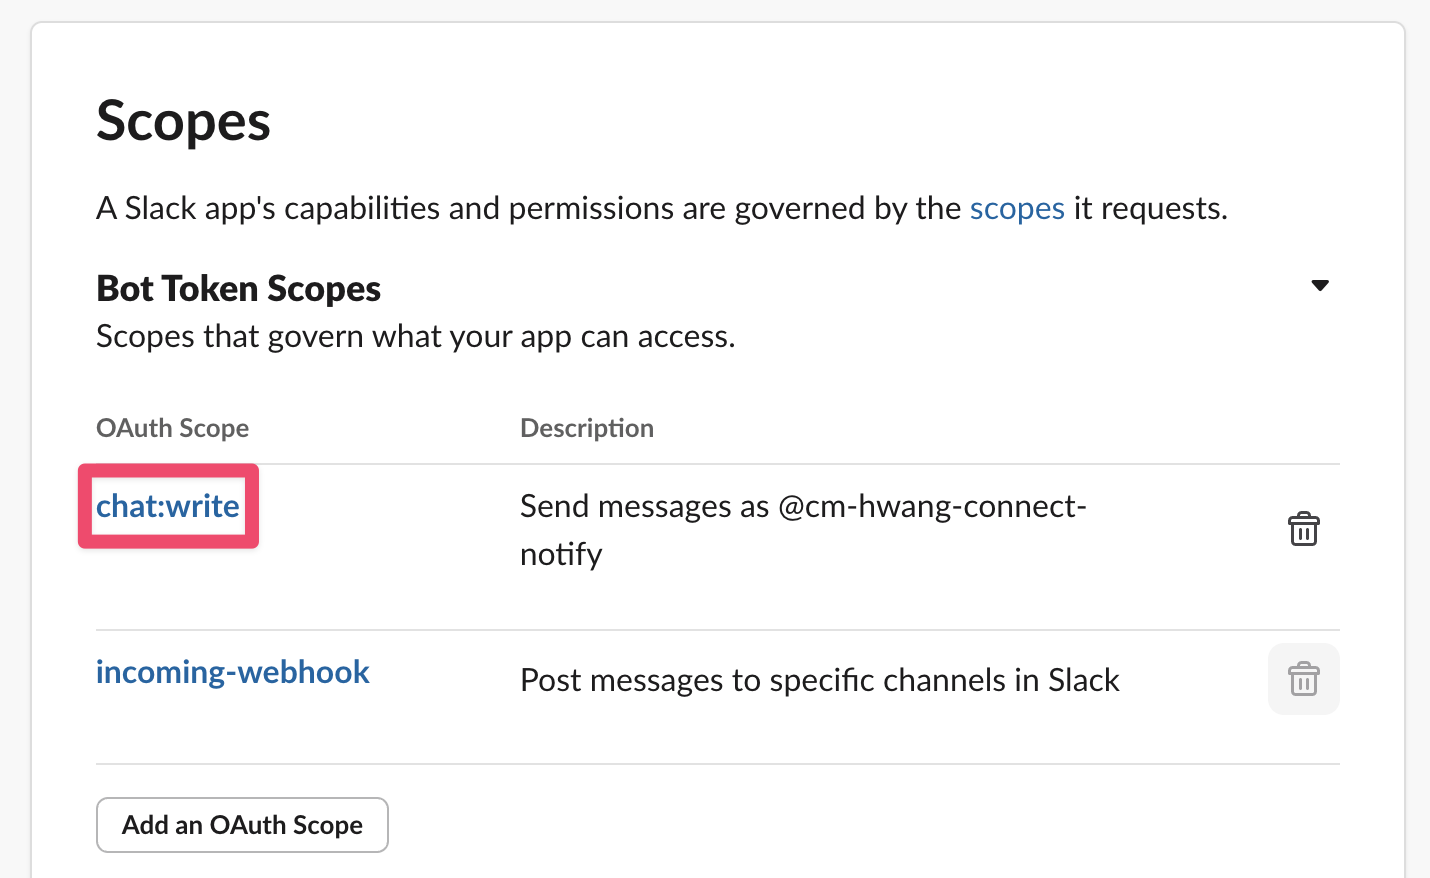The width and height of the screenshot is (1430, 878).
Task: Click the OAuth Scope column header
Action: [172, 428]
